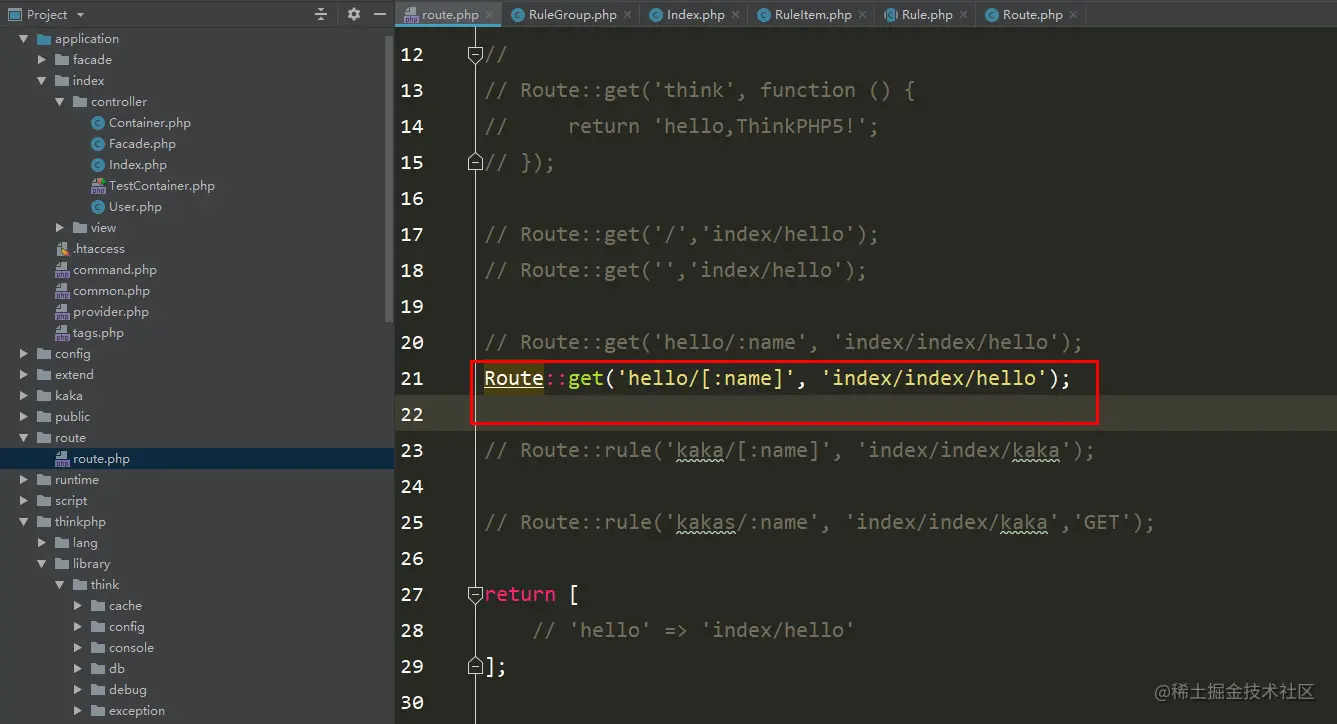Screen dimensions: 1337x724
Task: Expand the facade folder
Action: click(x=42, y=60)
